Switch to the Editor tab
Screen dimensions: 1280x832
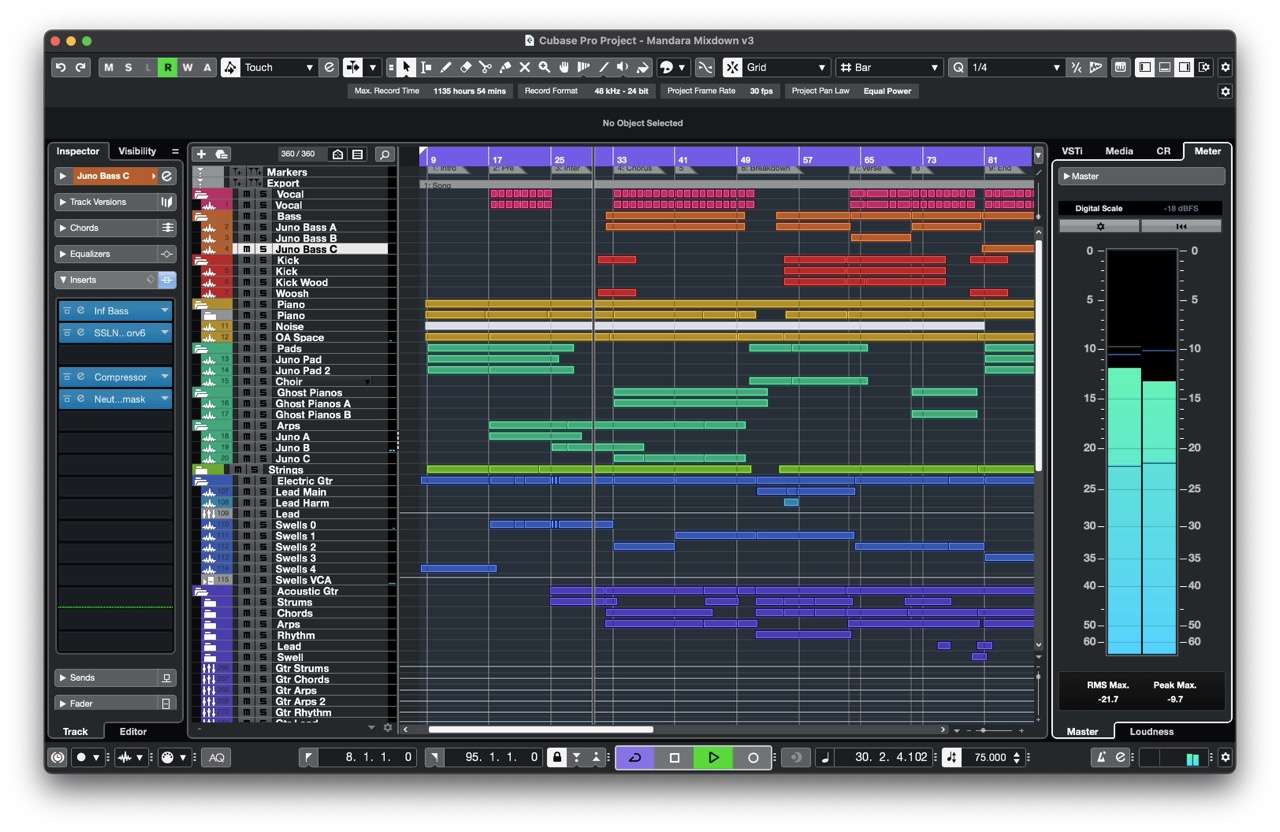pyautogui.click(x=133, y=732)
